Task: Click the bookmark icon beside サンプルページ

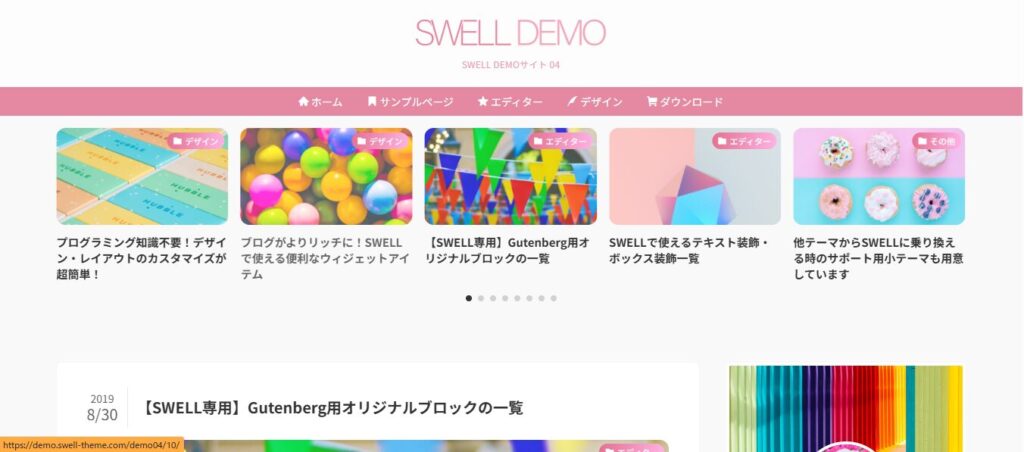Action: click(x=372, y=101)
